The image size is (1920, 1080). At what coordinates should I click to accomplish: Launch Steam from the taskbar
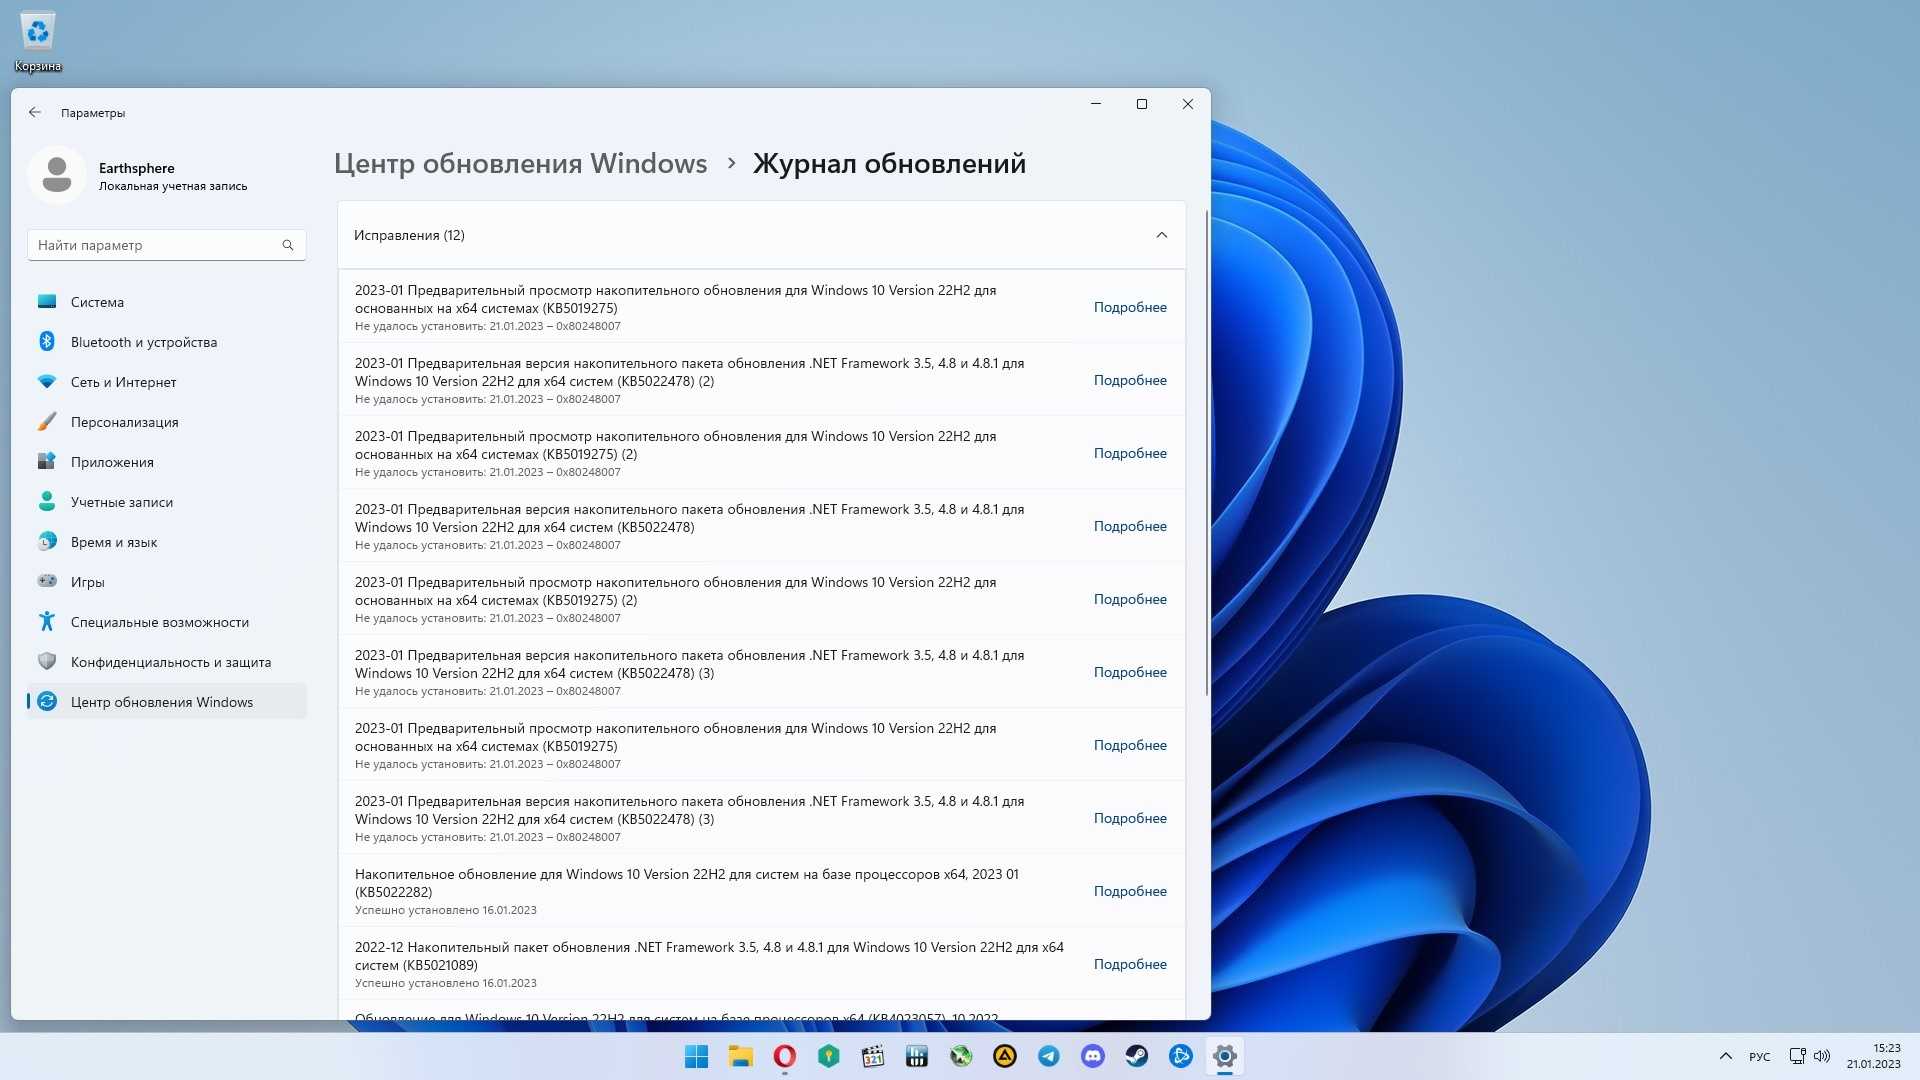(x=1136, y=1056)
